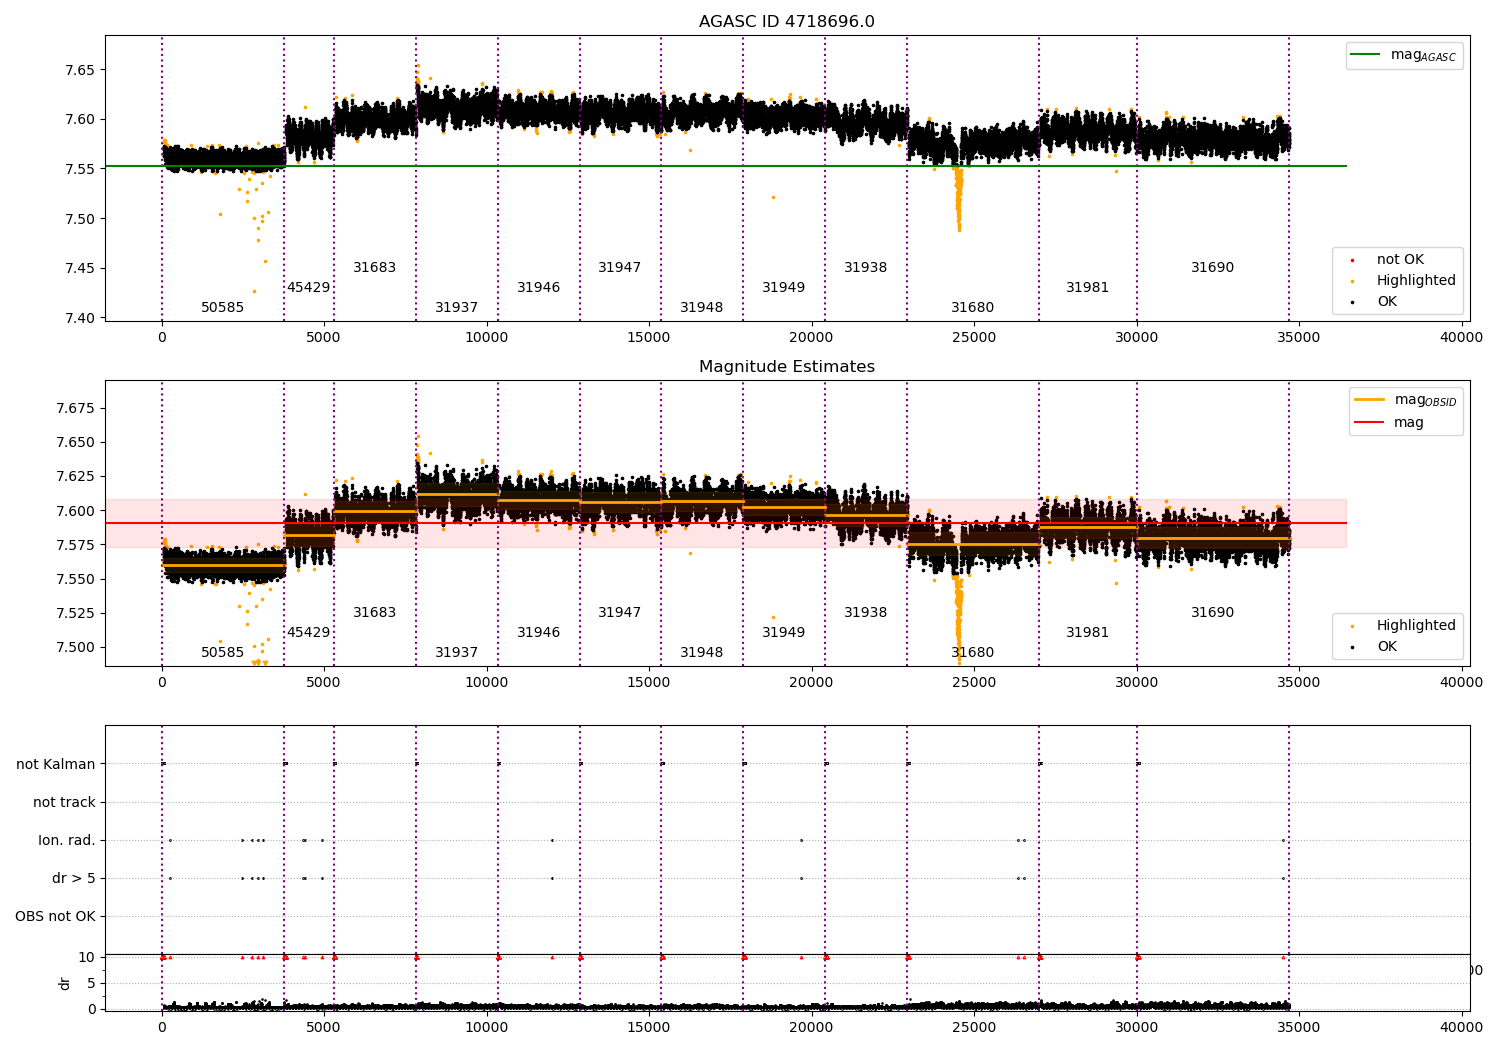1500x1050 pixels.
Task: Click the 31690 label in middle plot
Action: [1212, 612]
